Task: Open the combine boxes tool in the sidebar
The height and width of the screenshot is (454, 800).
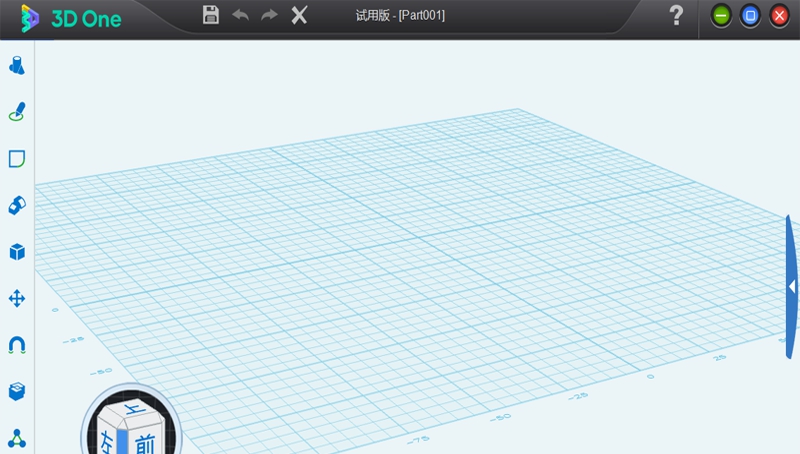Action: point(17,391)
